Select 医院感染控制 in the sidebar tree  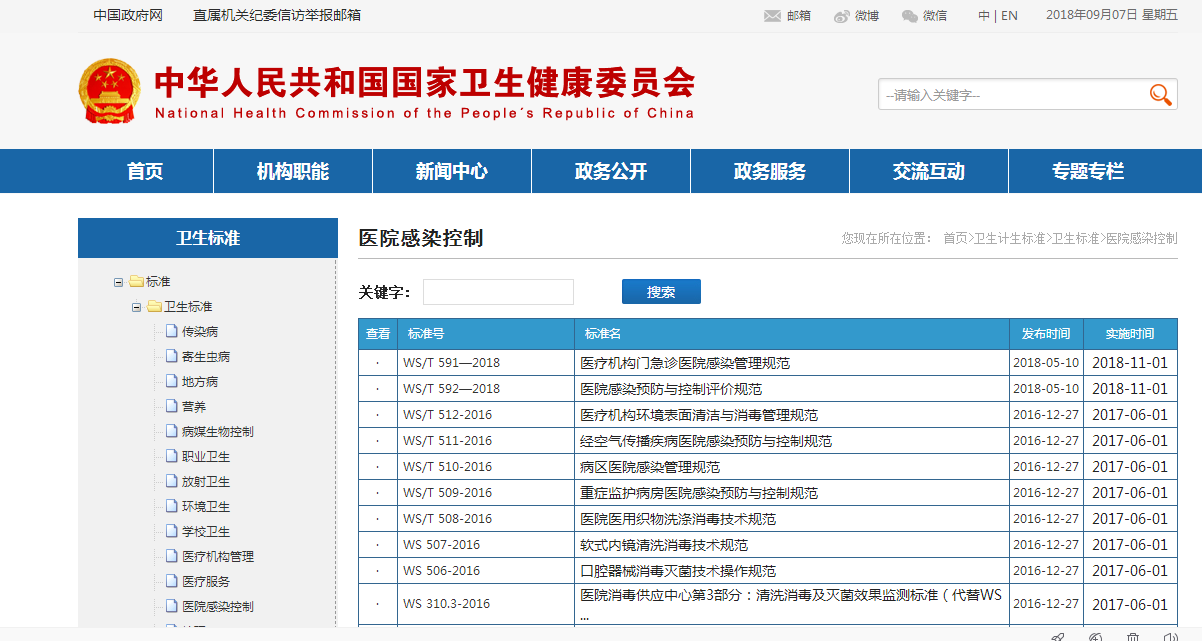[217, 606]
